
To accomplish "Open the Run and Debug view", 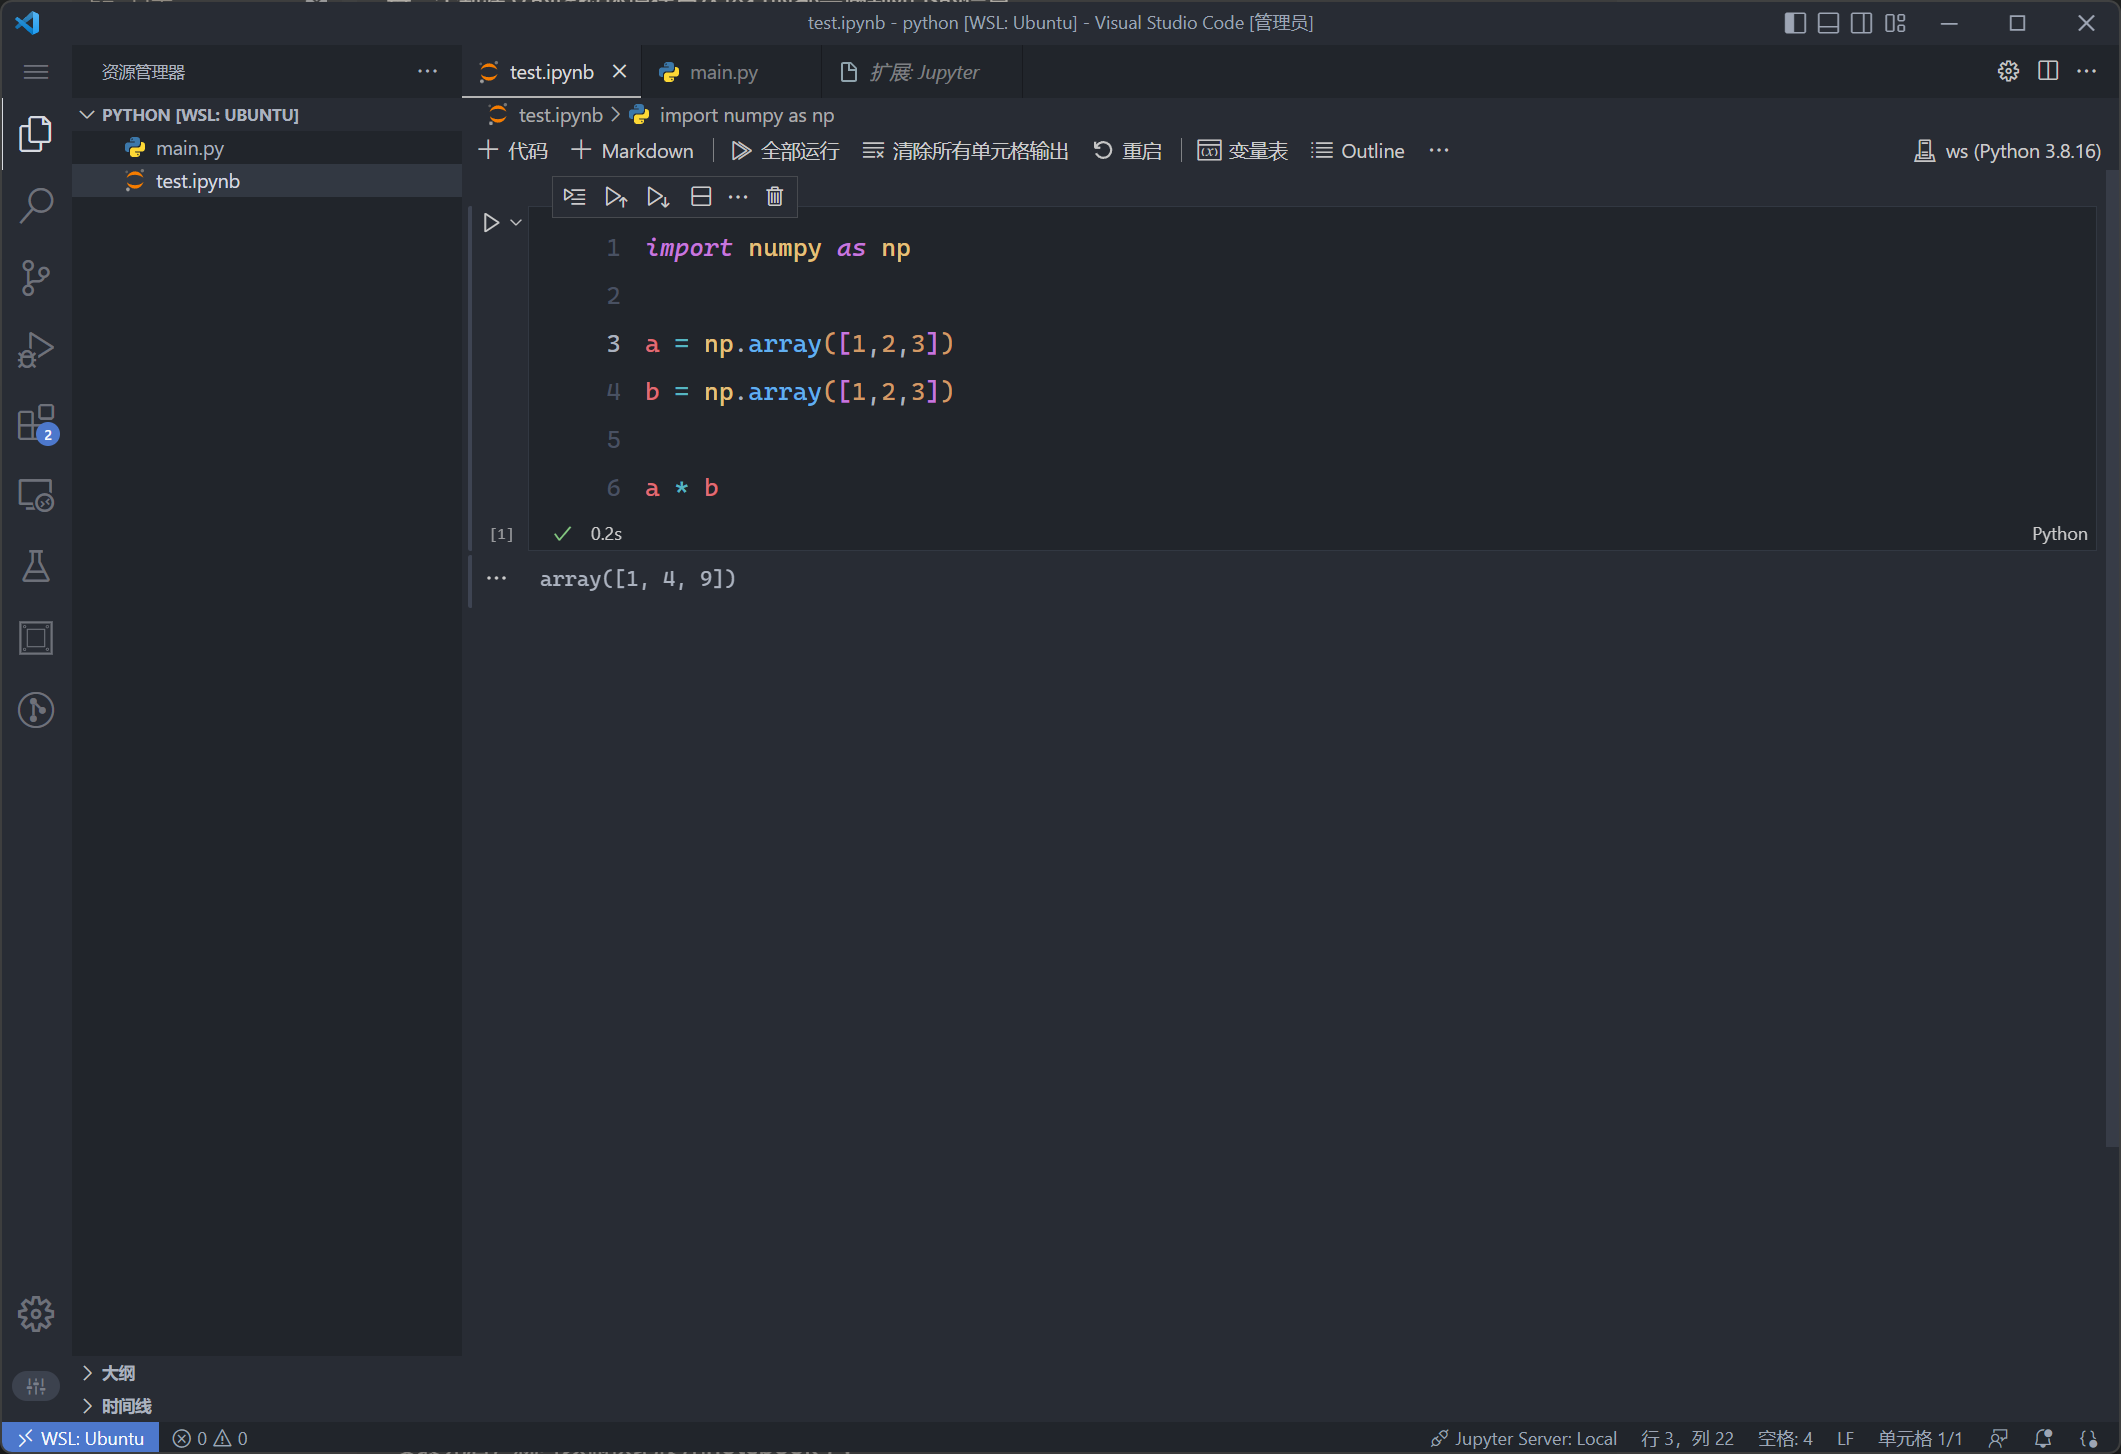I will pyautogui.click(x=36, y=350).
